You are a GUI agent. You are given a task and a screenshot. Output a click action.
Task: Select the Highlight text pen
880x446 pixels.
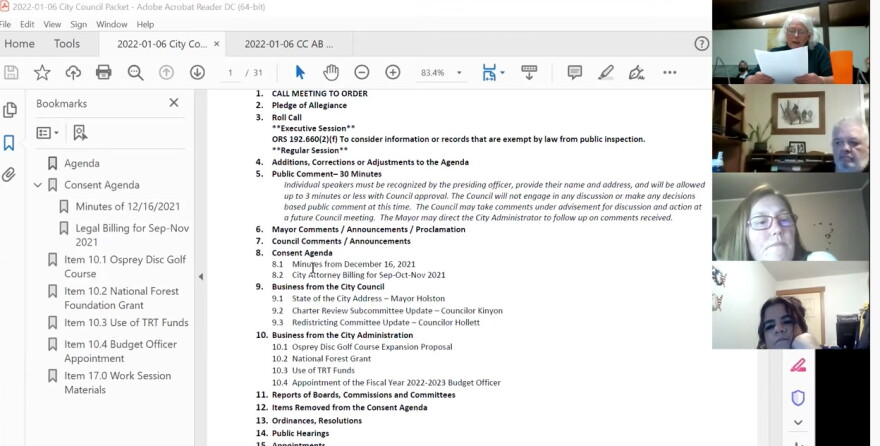click(x=606, y=72)
